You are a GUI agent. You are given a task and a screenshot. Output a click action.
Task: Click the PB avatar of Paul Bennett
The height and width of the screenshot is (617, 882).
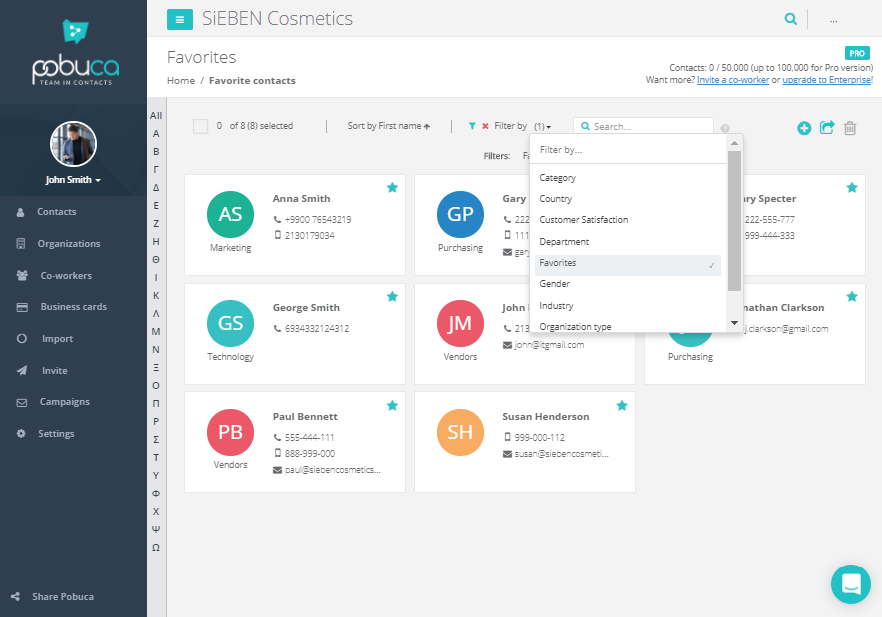(x=231, y=432)
